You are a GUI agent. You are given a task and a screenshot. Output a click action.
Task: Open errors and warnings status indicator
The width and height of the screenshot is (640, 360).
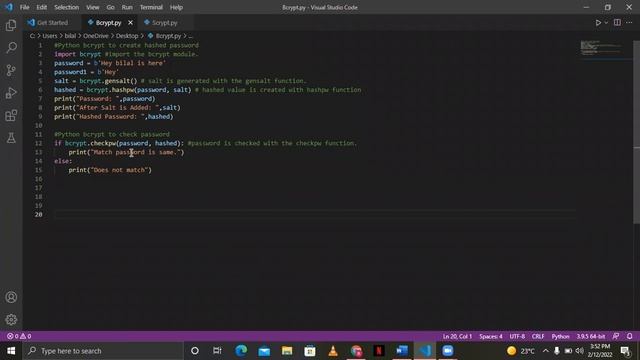(19, 336)
